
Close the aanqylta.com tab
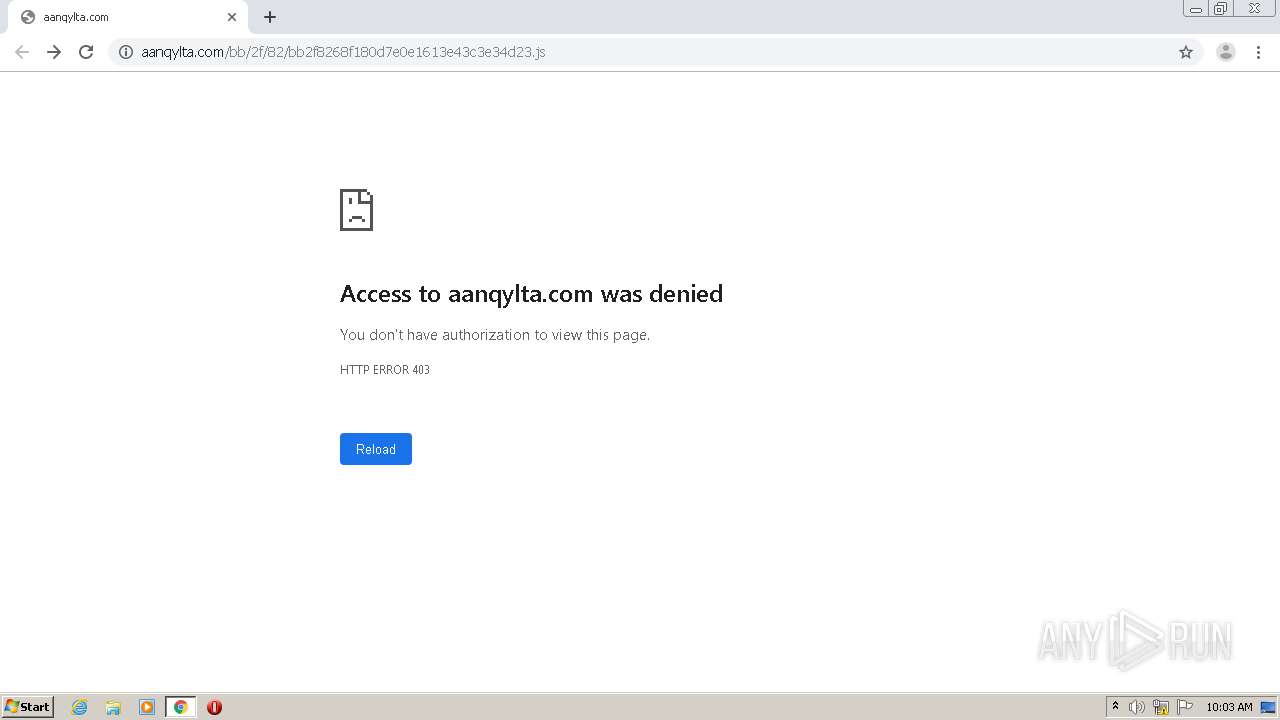tap(232, 17)
